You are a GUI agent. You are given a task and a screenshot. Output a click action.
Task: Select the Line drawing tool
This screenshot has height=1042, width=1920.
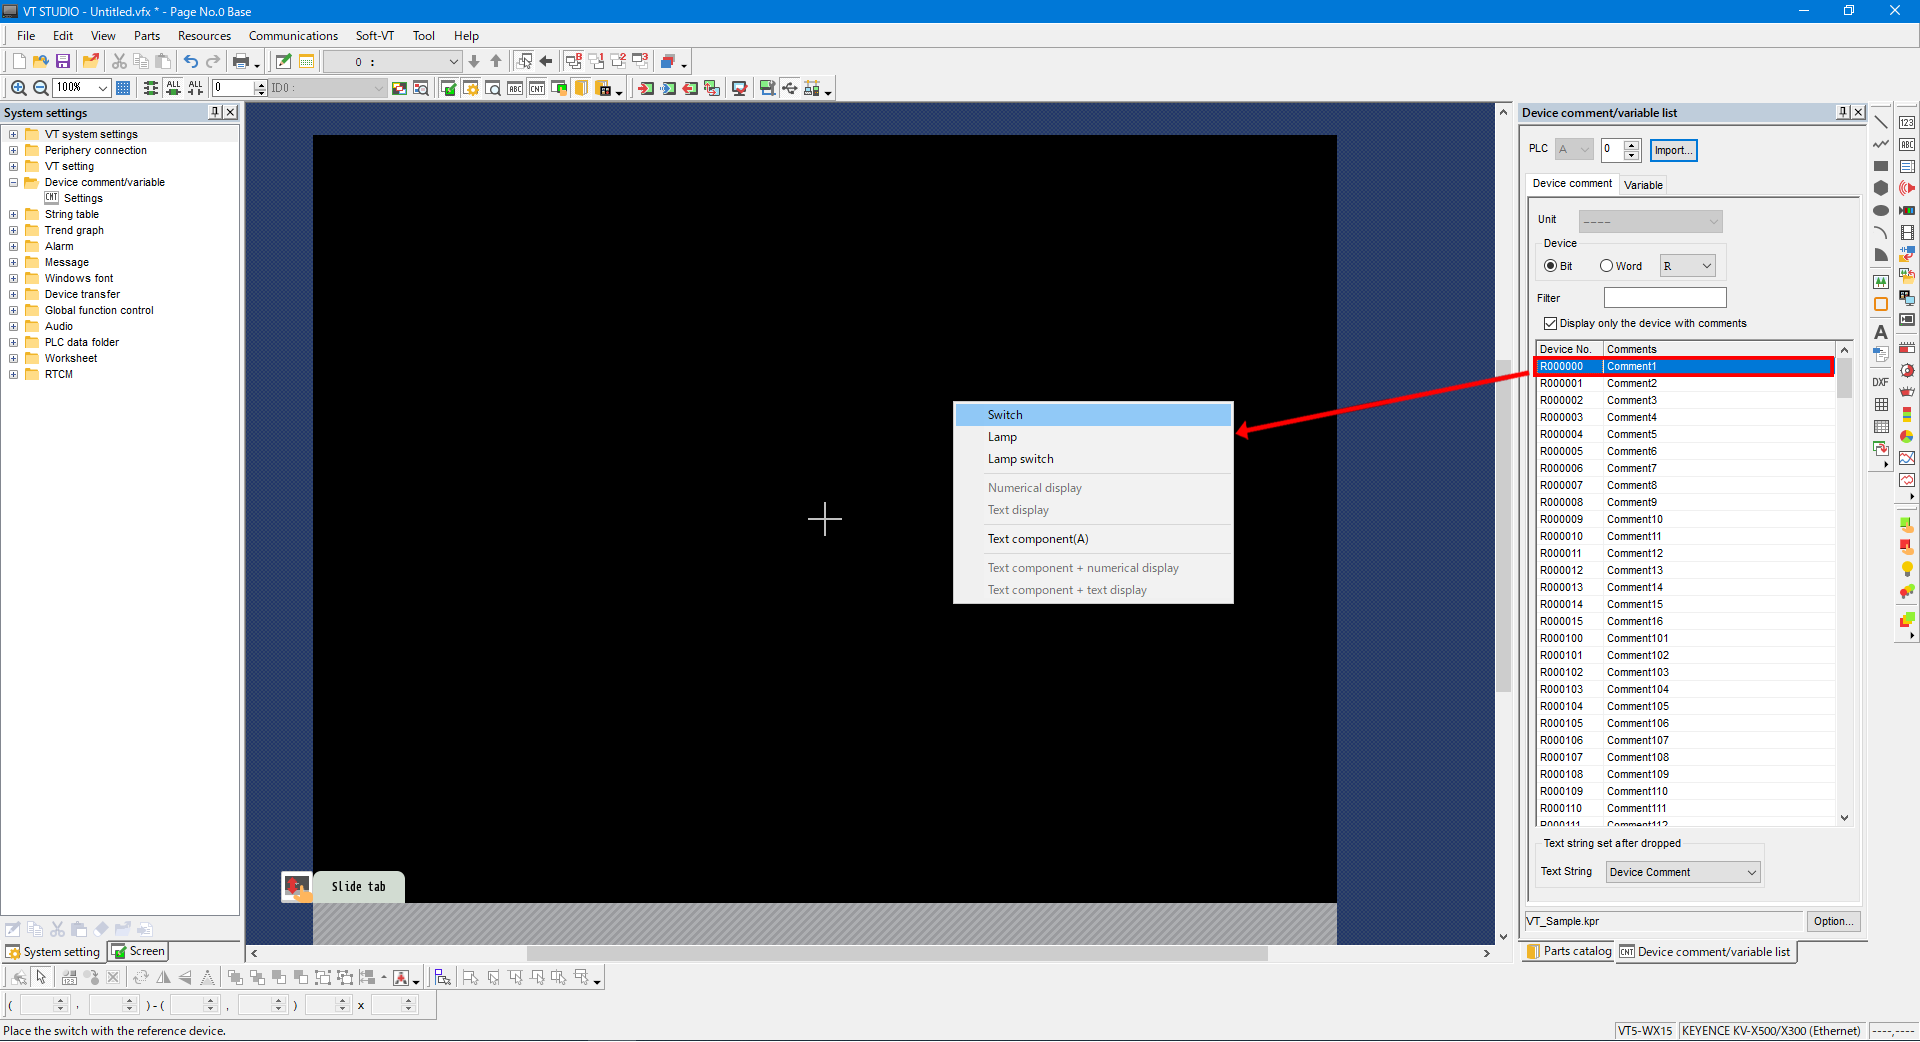[1881, 122]
